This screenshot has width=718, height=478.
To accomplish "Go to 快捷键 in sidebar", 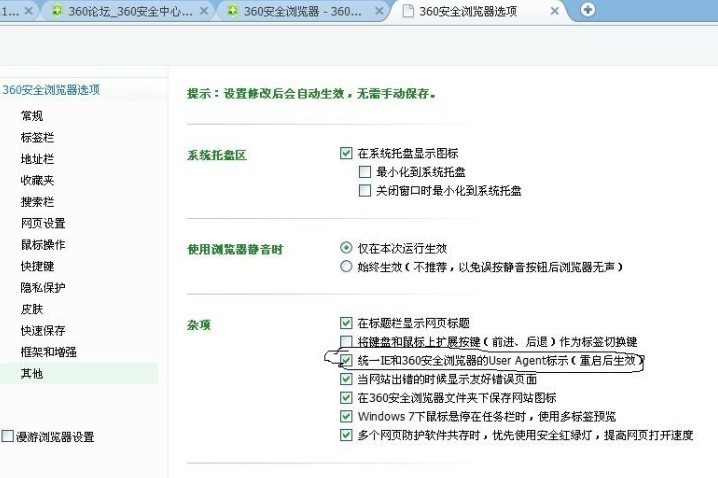I will click(37, 266).
